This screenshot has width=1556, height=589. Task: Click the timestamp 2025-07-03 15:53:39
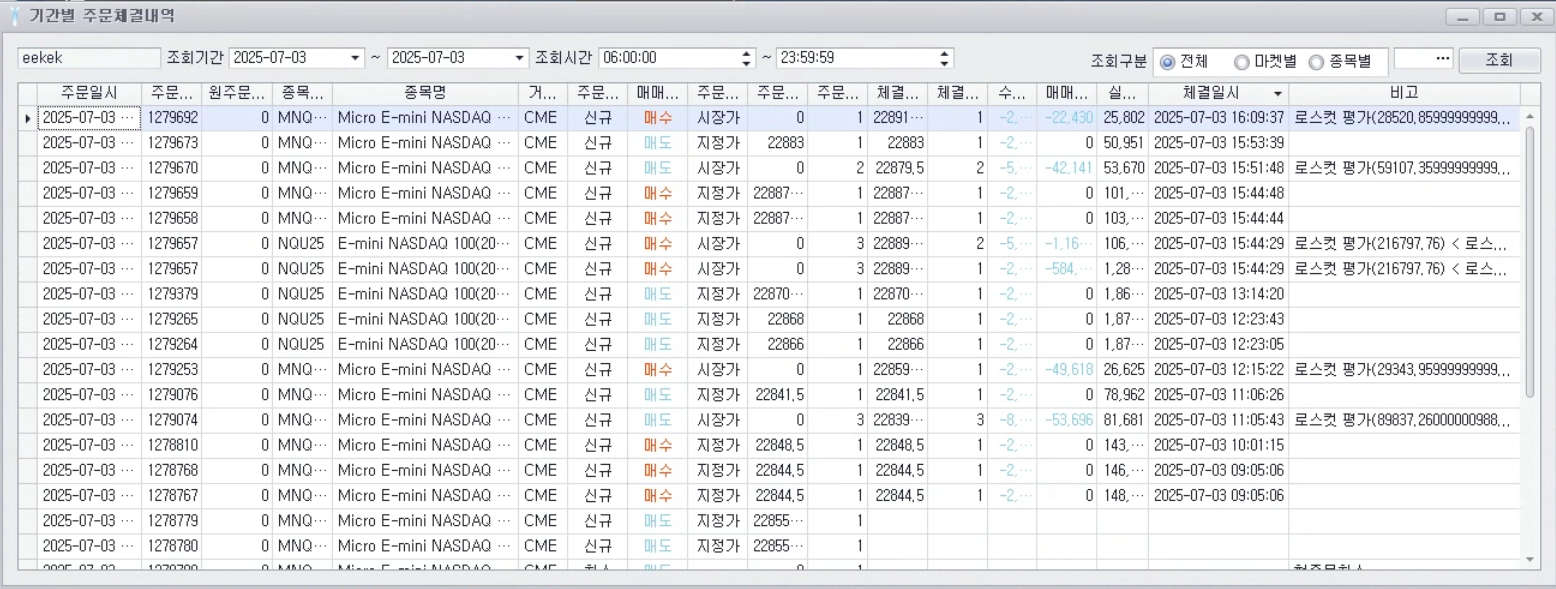1219,143
